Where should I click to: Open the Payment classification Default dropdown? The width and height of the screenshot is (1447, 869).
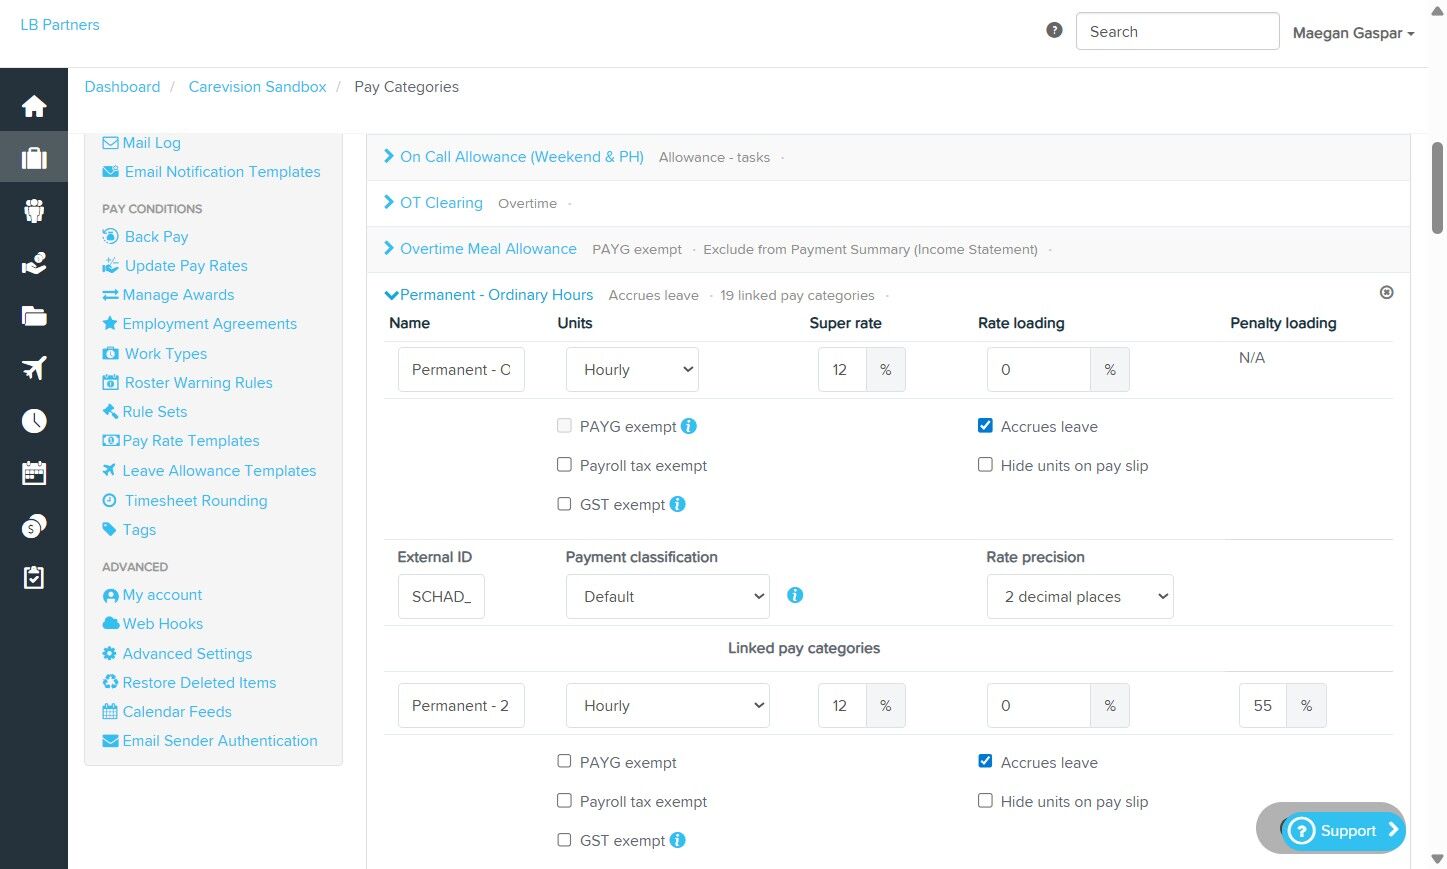pos(667,597)
